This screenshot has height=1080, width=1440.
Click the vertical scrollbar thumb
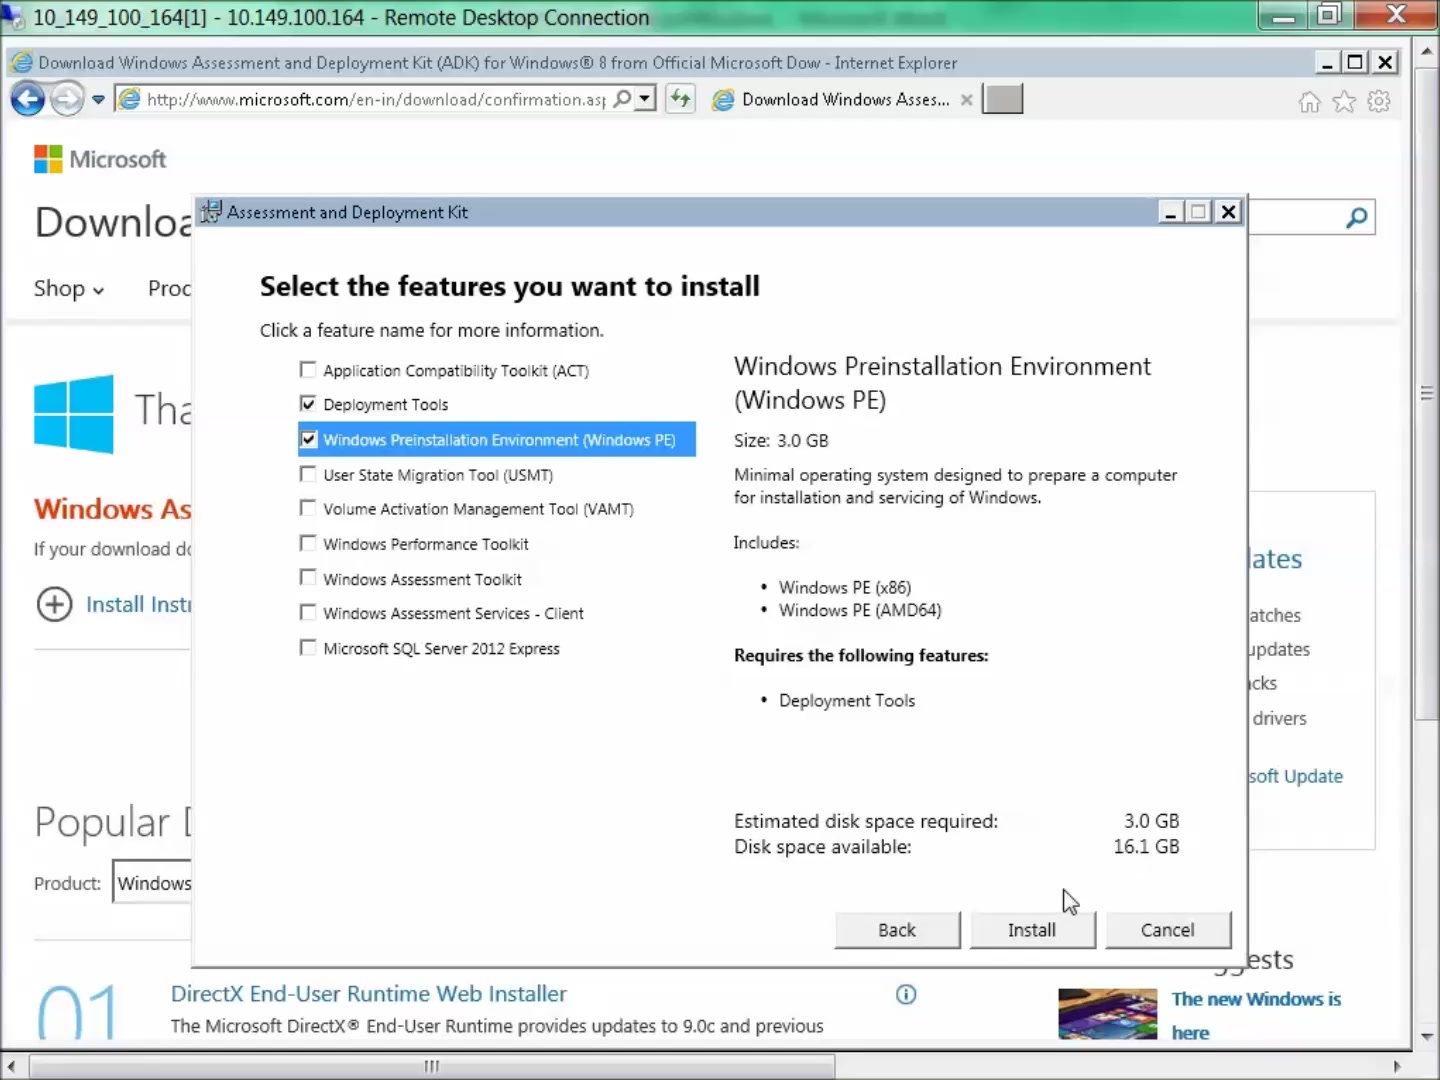point(1427,393)
